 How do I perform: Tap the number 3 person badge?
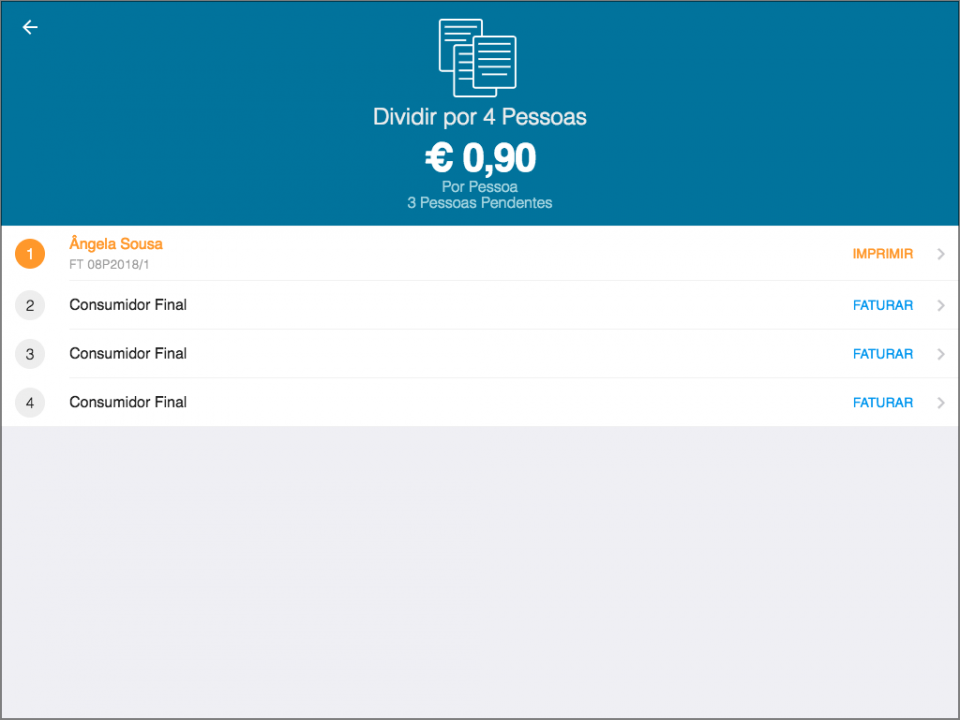tap(30, 354)
